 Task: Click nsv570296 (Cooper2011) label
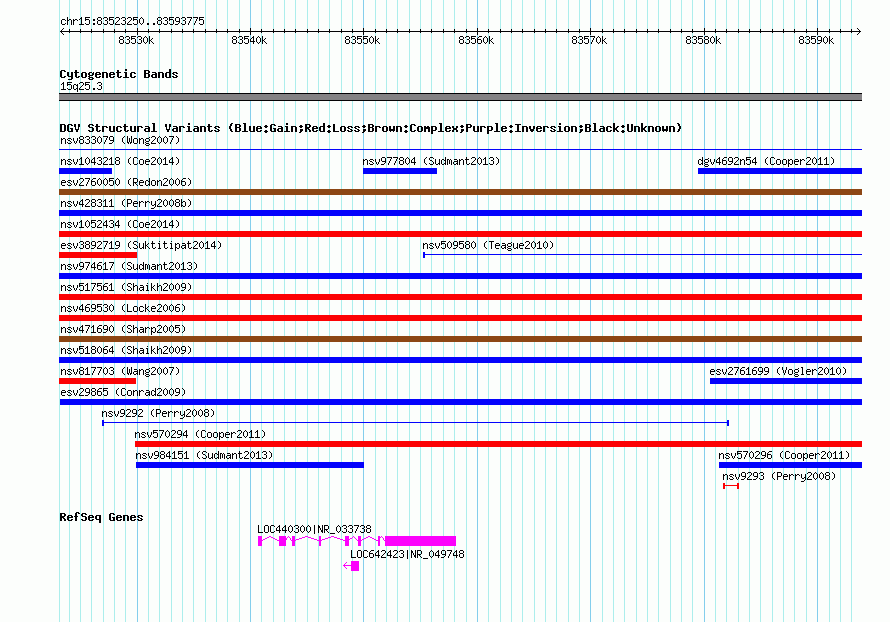784,455
